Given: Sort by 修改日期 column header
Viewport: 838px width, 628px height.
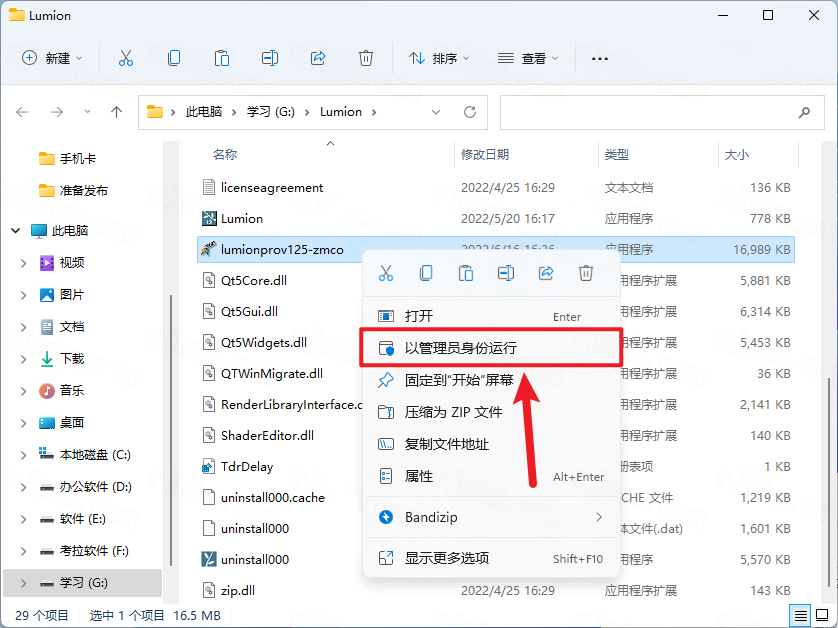Looking at the screenshot, I should pyautogui.click(x=485, y=154).
